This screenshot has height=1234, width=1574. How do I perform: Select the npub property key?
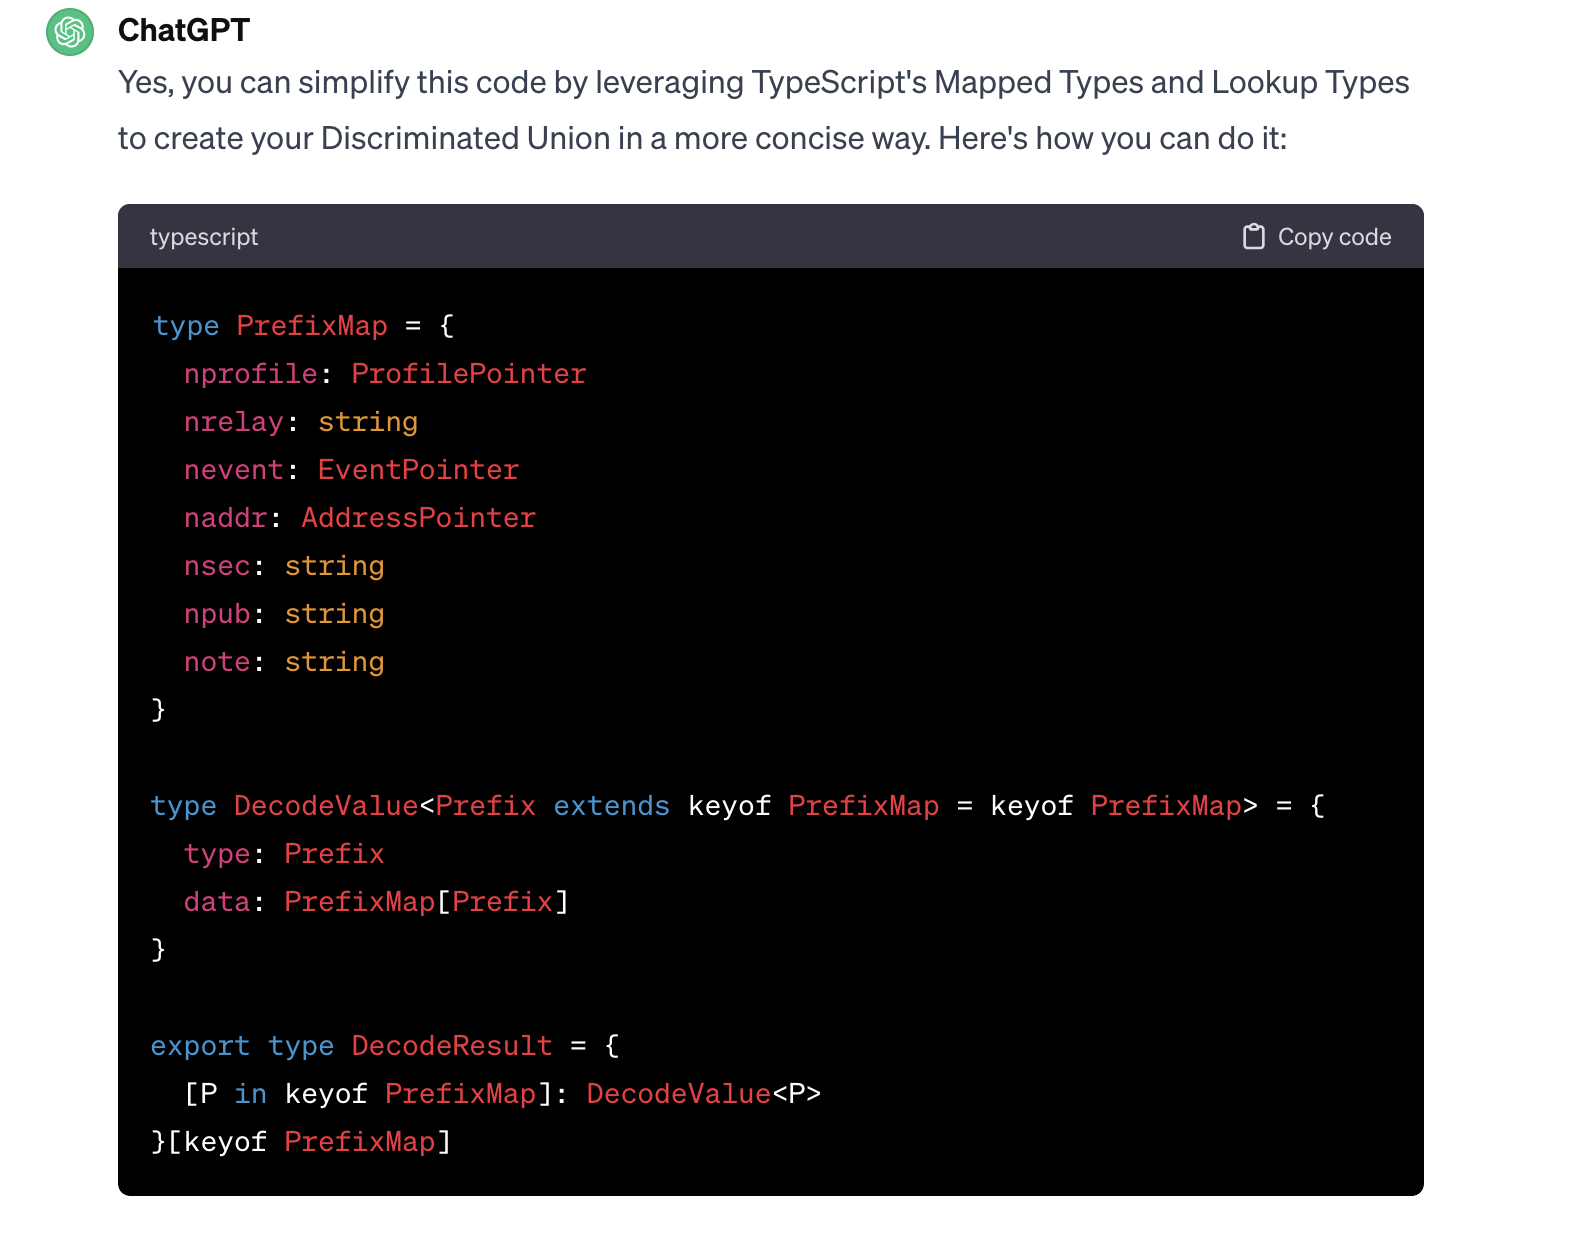[x=217, y=614]
